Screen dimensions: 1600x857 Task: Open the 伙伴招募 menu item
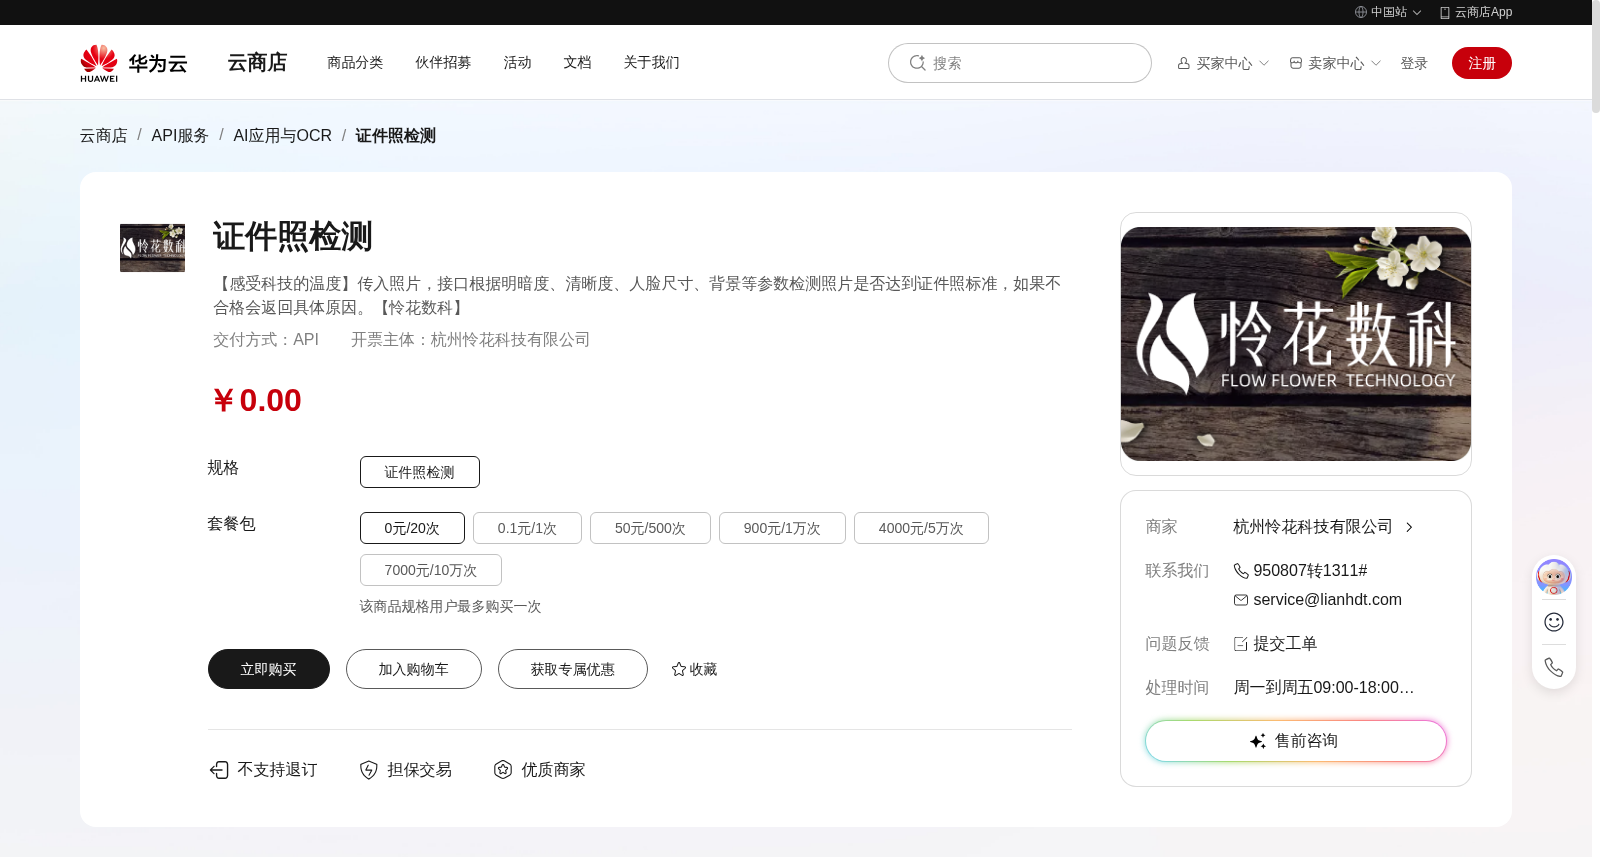click(x=443, y=62)
